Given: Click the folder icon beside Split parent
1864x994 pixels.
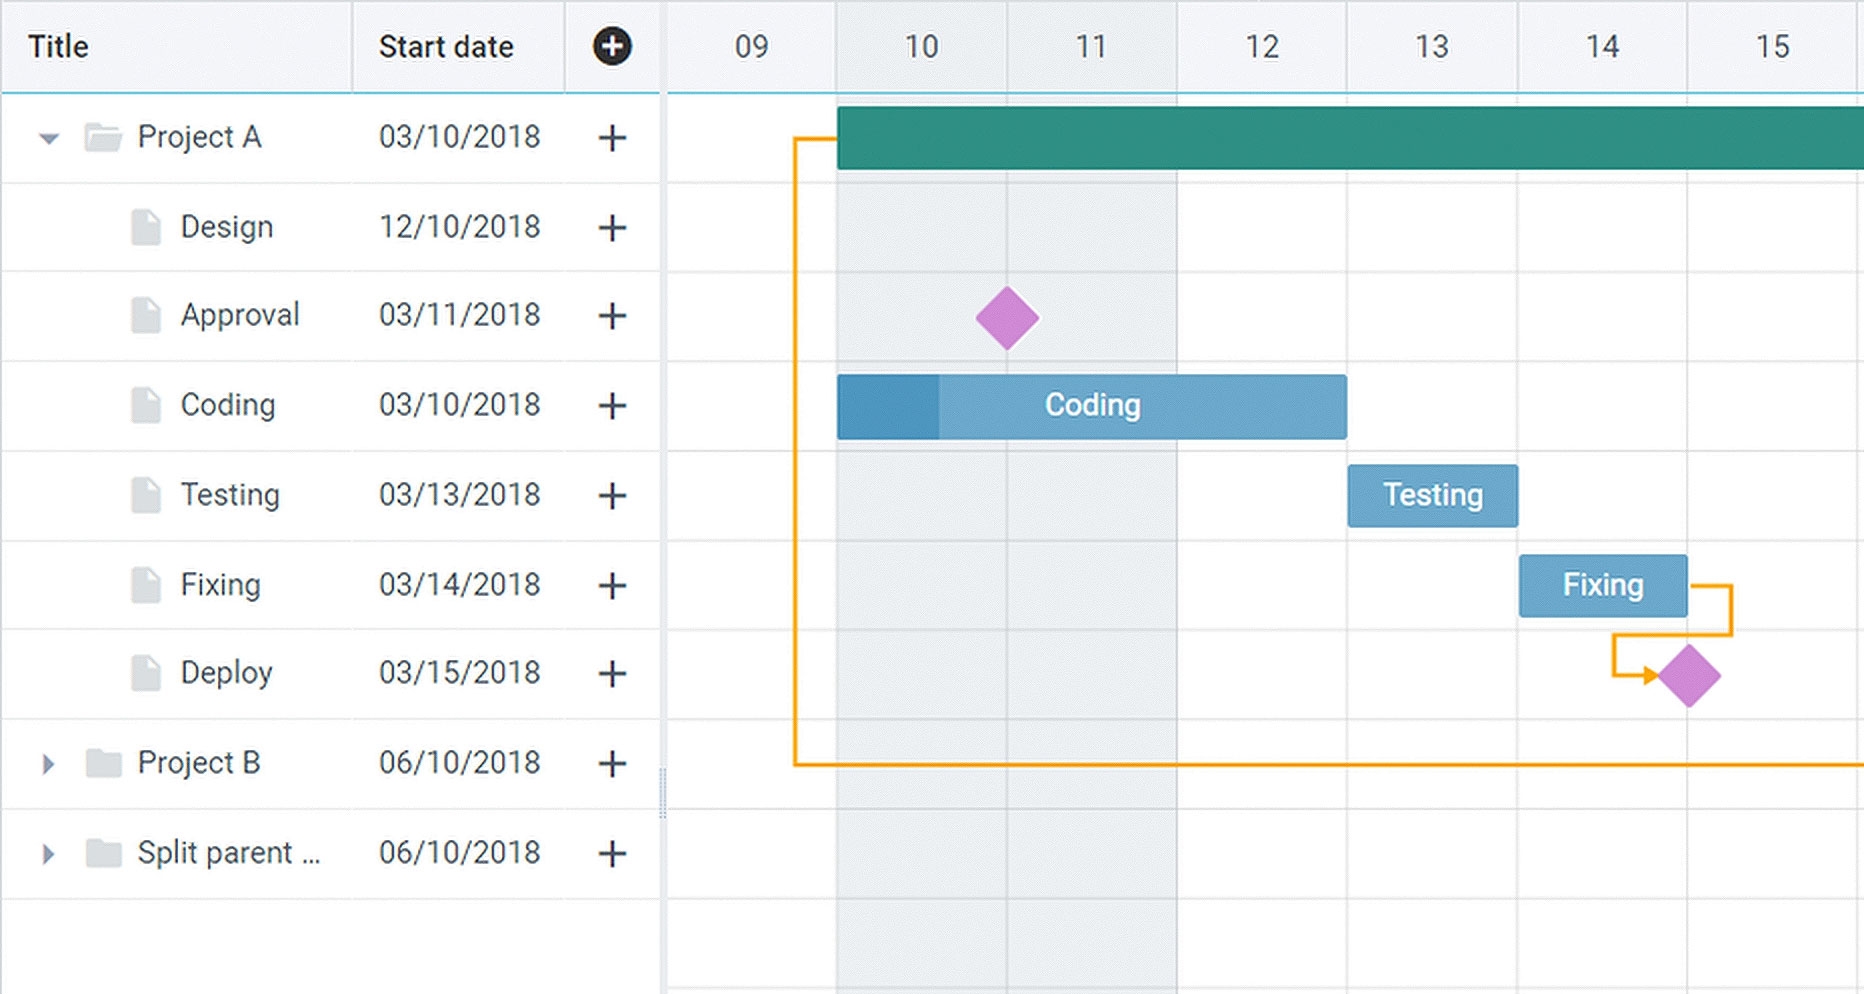Looking at the screenshot, I should 104,852.
